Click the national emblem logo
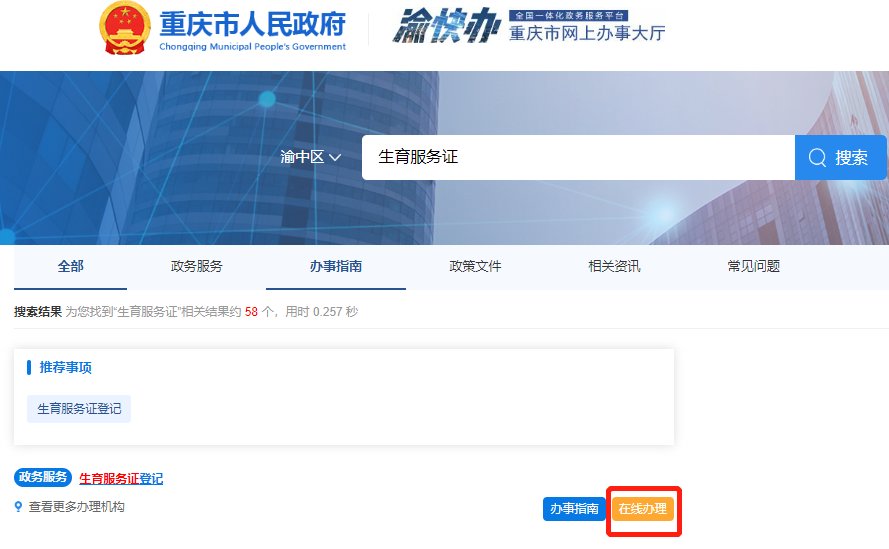Viewport: 889px width, 549px height. coord(125,28)
